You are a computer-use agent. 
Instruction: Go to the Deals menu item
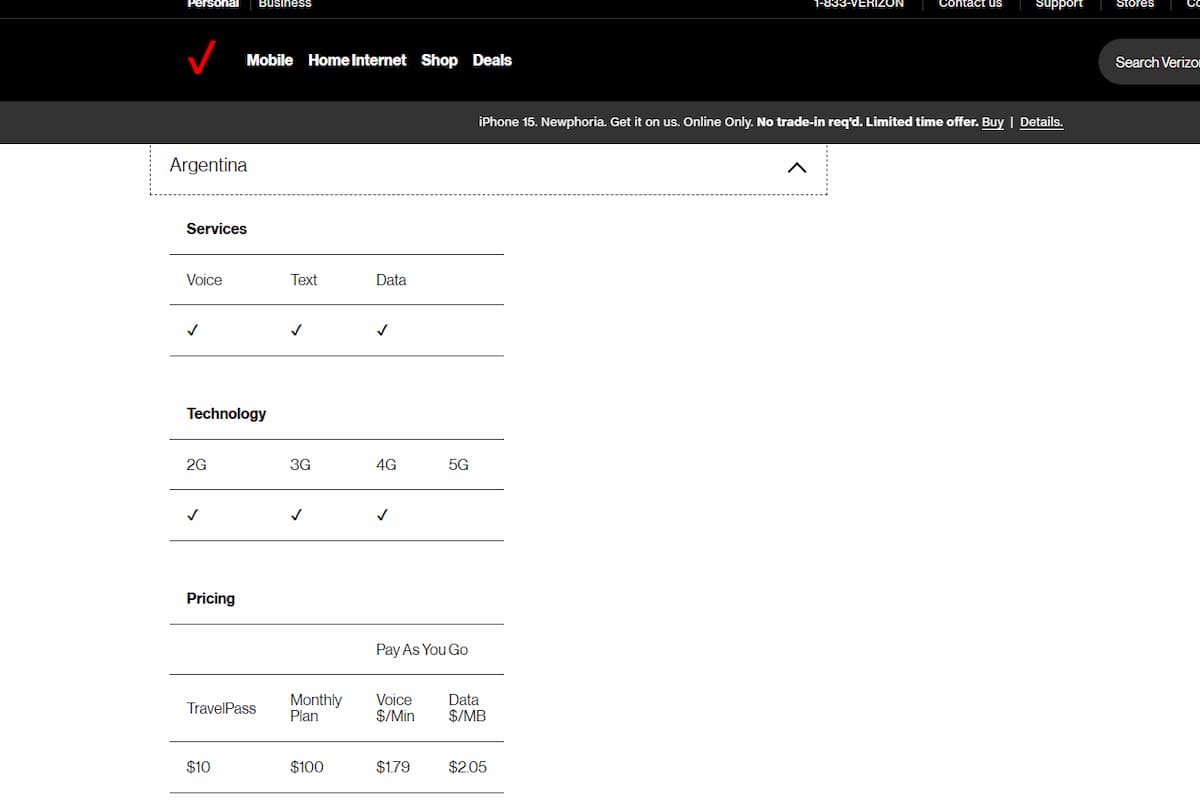pos(492,60)
